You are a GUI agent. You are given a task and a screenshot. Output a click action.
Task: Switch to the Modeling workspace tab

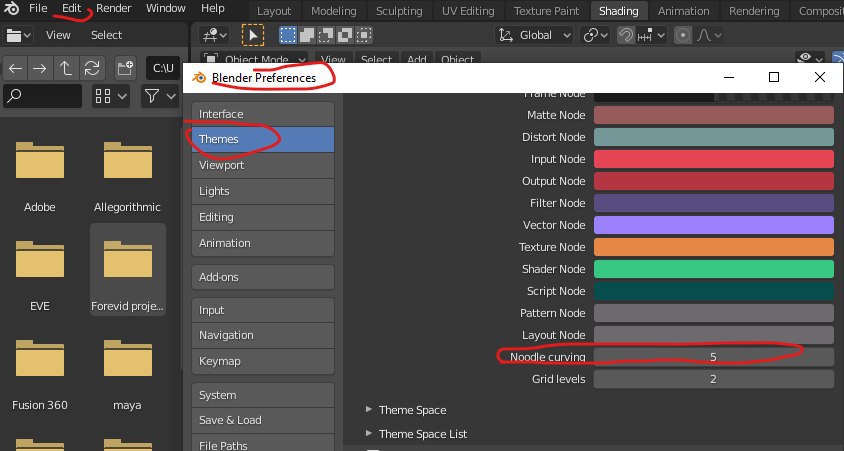tap(334, 11)
